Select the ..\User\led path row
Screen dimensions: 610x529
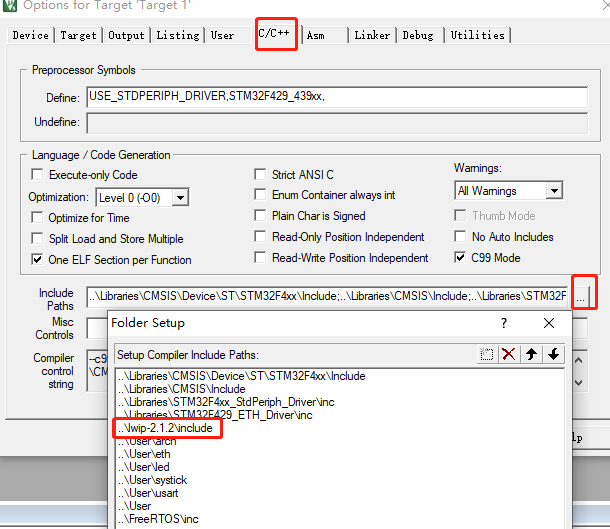point(340,467)
